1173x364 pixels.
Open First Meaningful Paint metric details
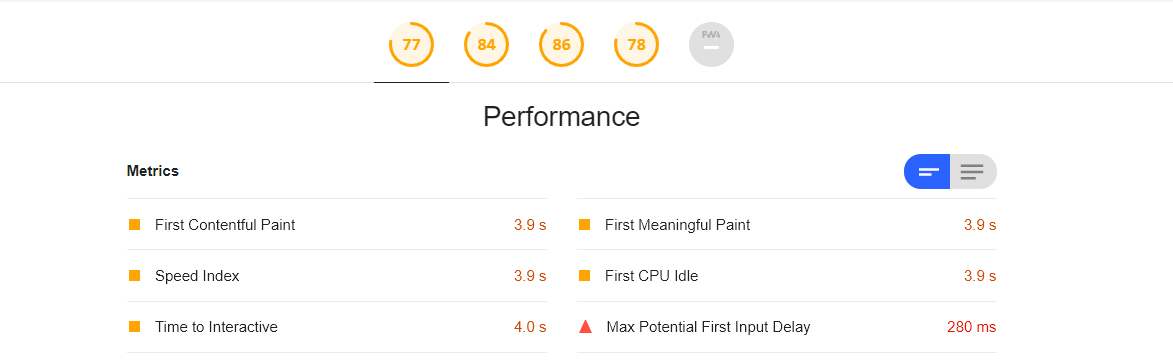pyautogui.click(x=787, y=224)
